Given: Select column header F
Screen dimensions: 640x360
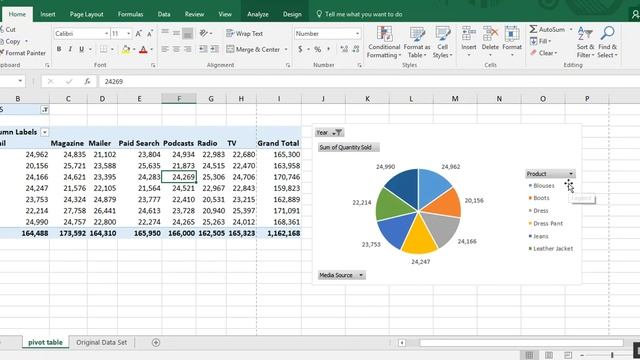Looking at the screenshot, I should pyautogui.click(x=179, y=99).
